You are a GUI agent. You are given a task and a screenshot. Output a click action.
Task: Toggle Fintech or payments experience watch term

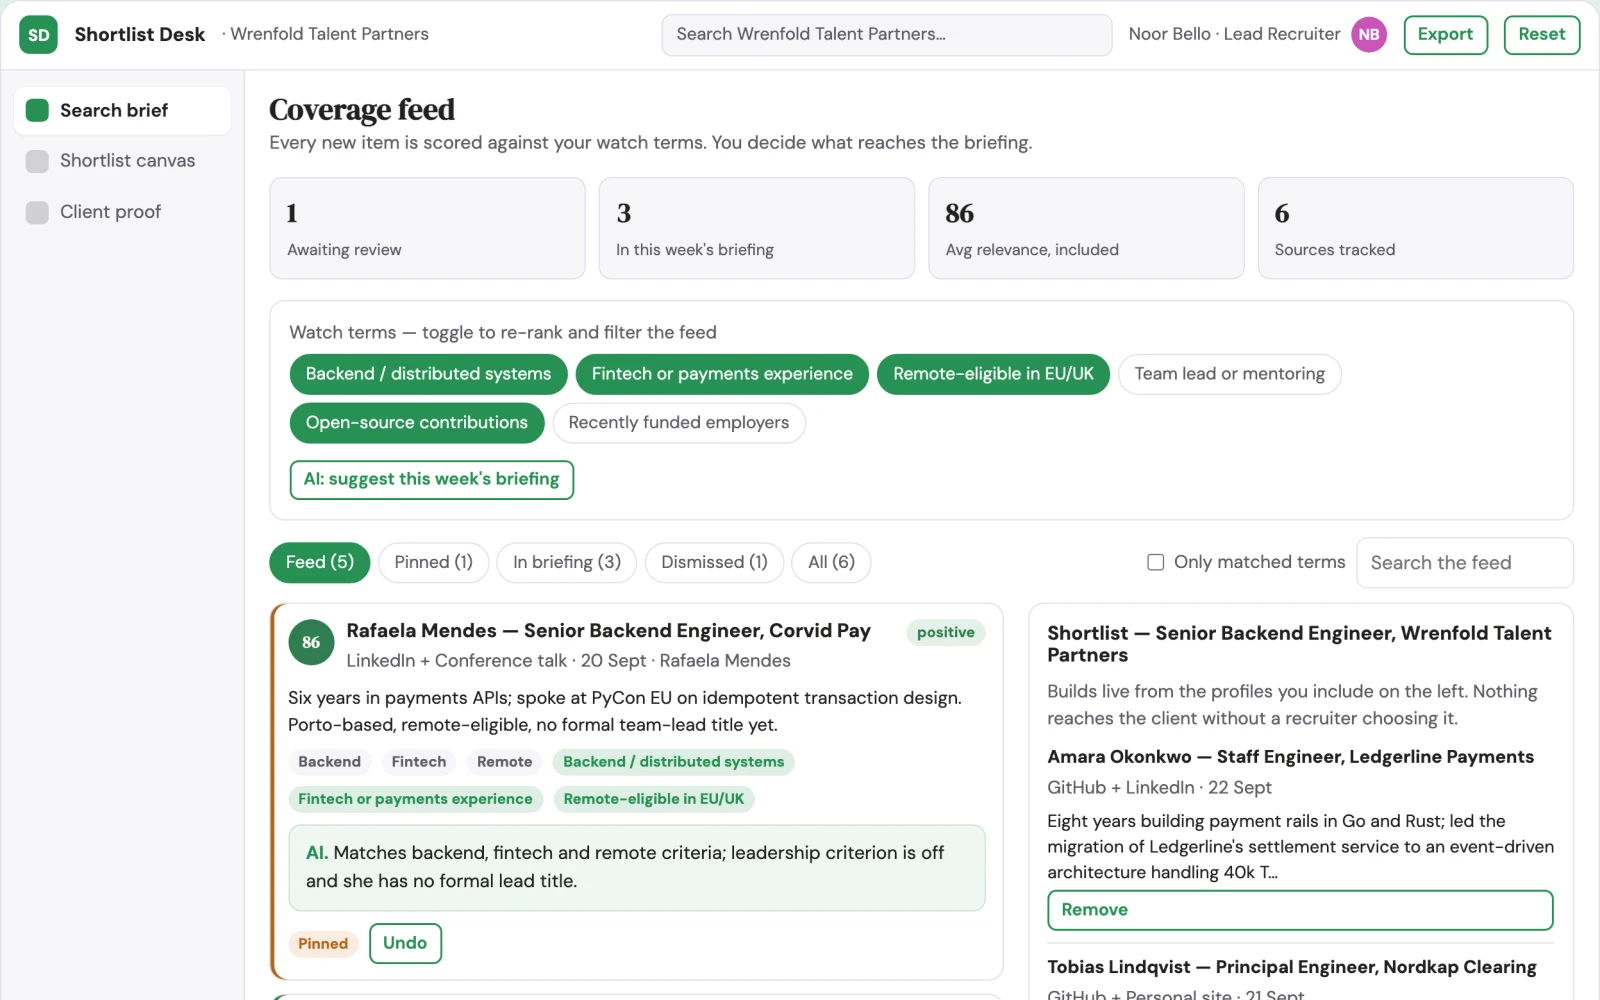722,374
